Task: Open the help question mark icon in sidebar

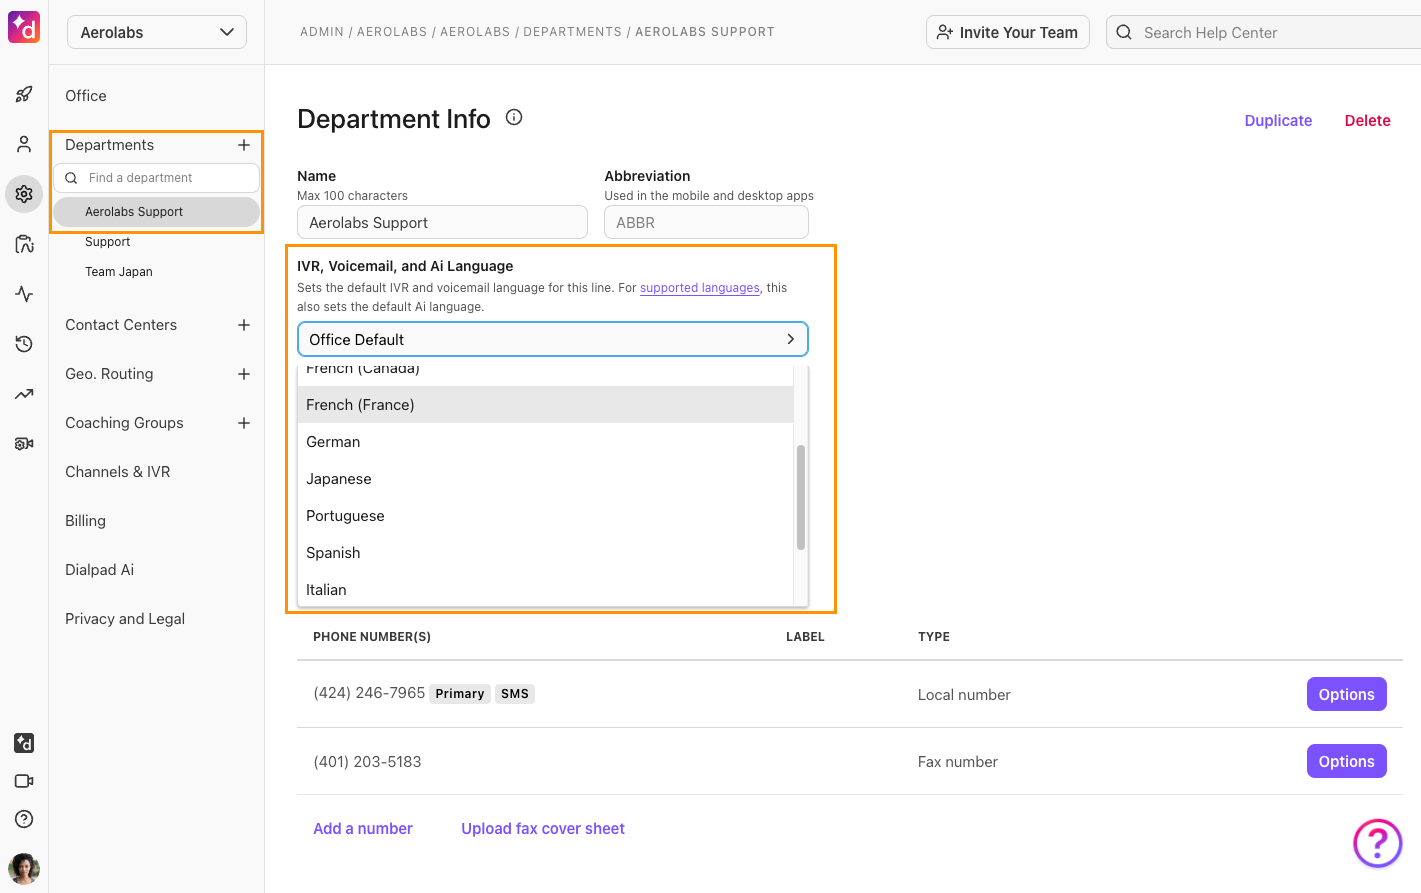Action: pyautogui.click(x=24, y=819)
